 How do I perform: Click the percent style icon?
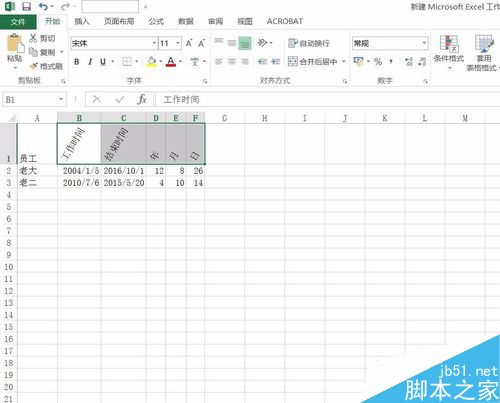(x=378, y=62)
